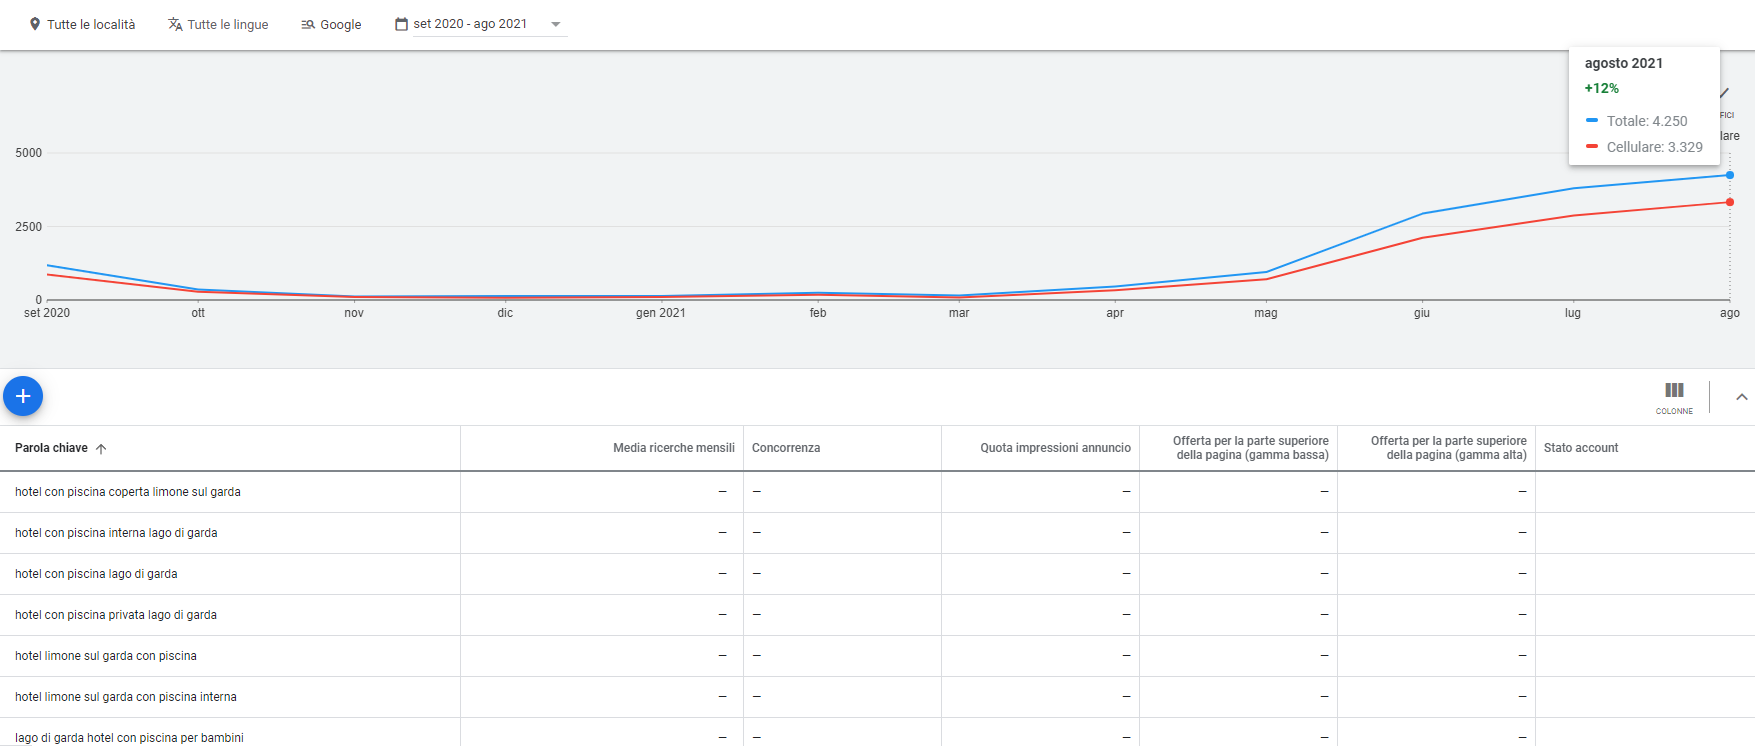The width and height of the screenshot is (1755, 746).
Task: Click set 2020 label on chart axis
Action: 47,313
